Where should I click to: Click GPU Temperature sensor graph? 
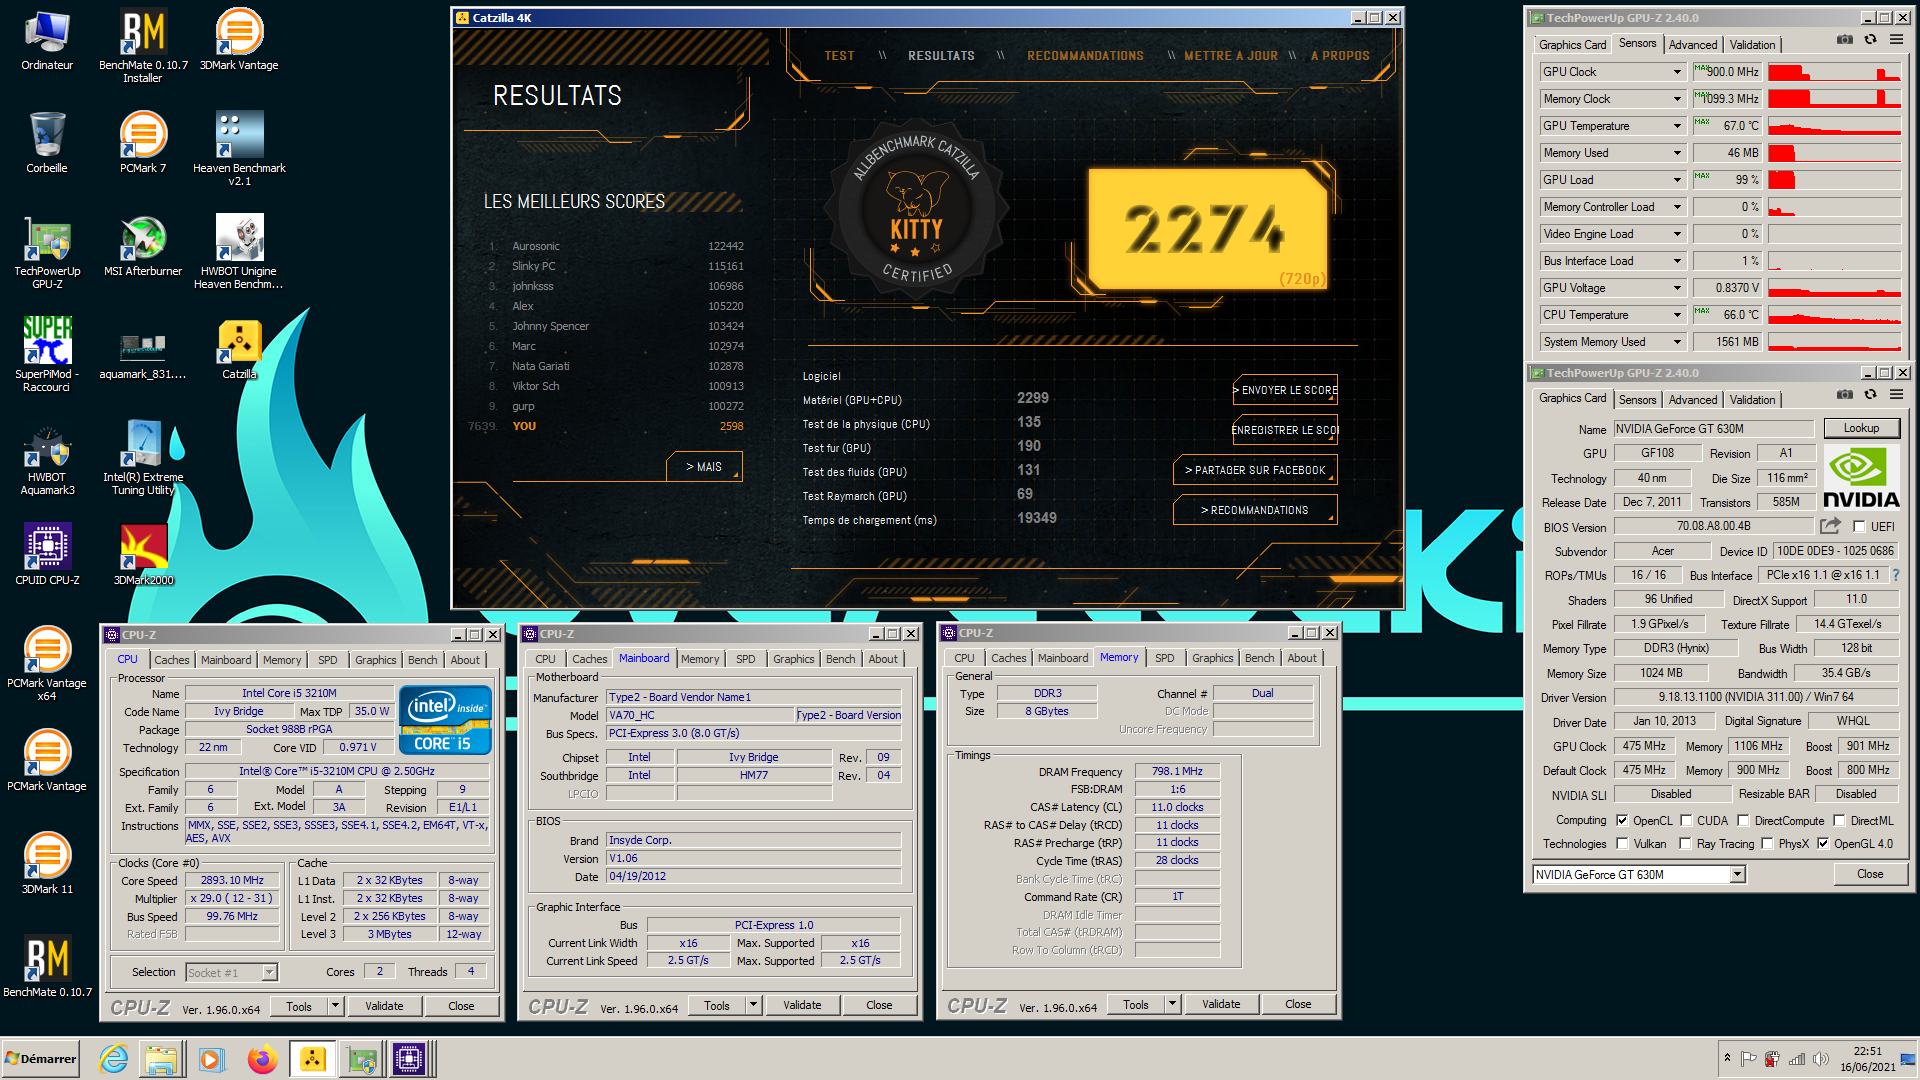coord(1834,126)
